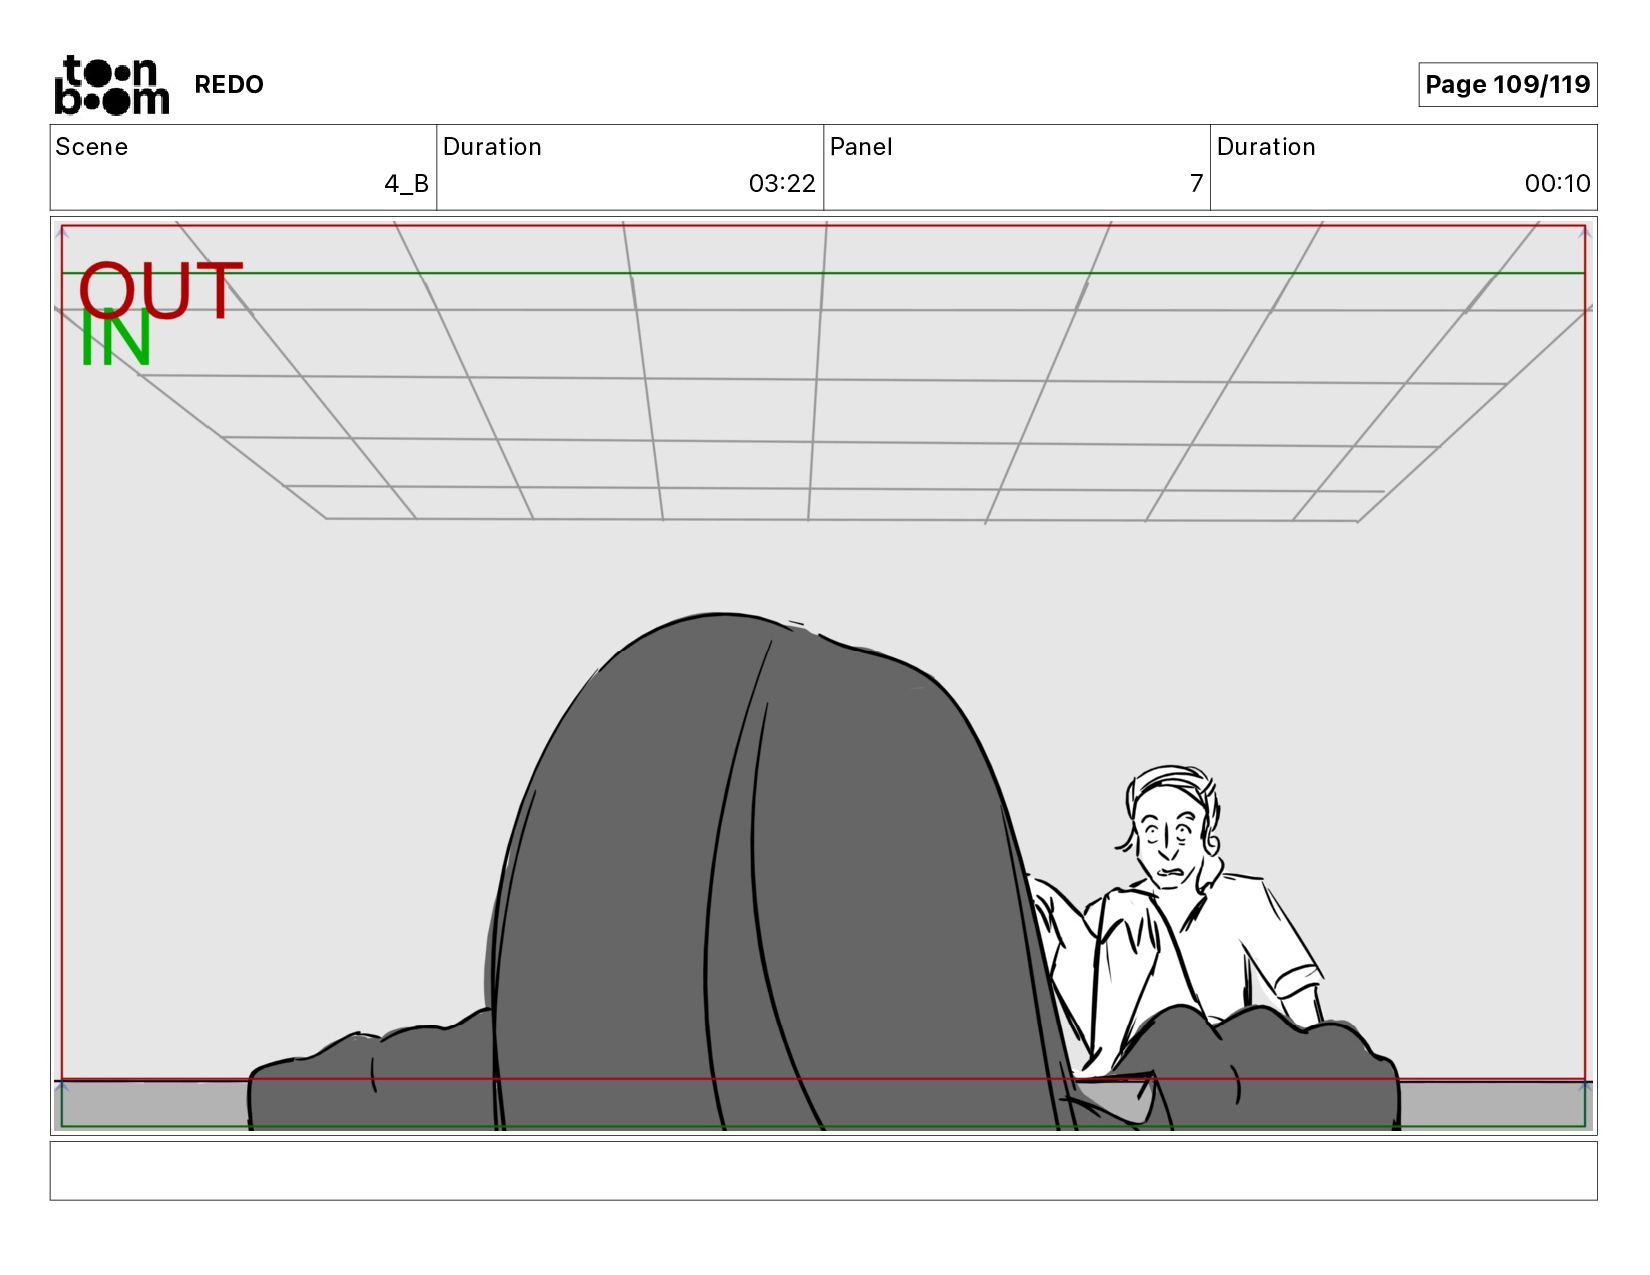This screenshot has width=1650, height=1275.
Task: Select the Scene label
Action: [x=92, y=147]
